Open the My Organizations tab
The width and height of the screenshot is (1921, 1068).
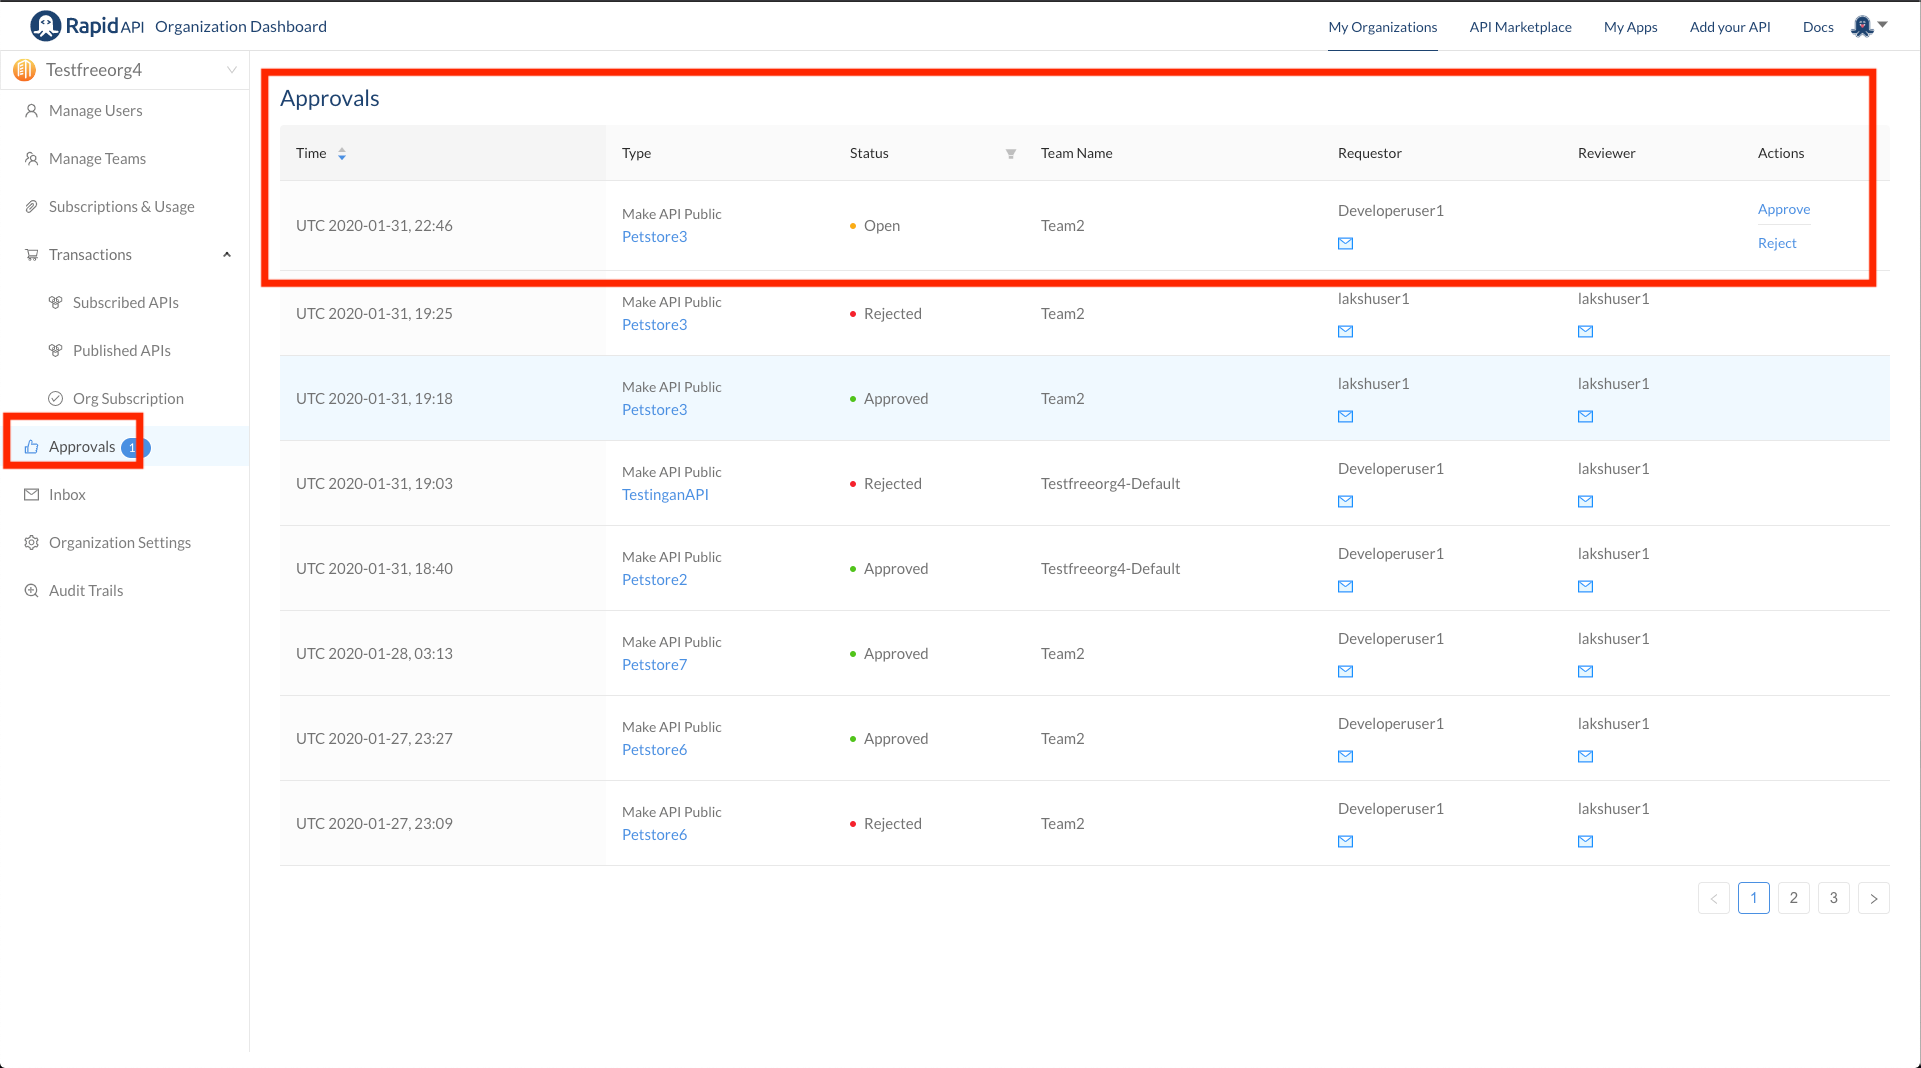(1383, 27)
